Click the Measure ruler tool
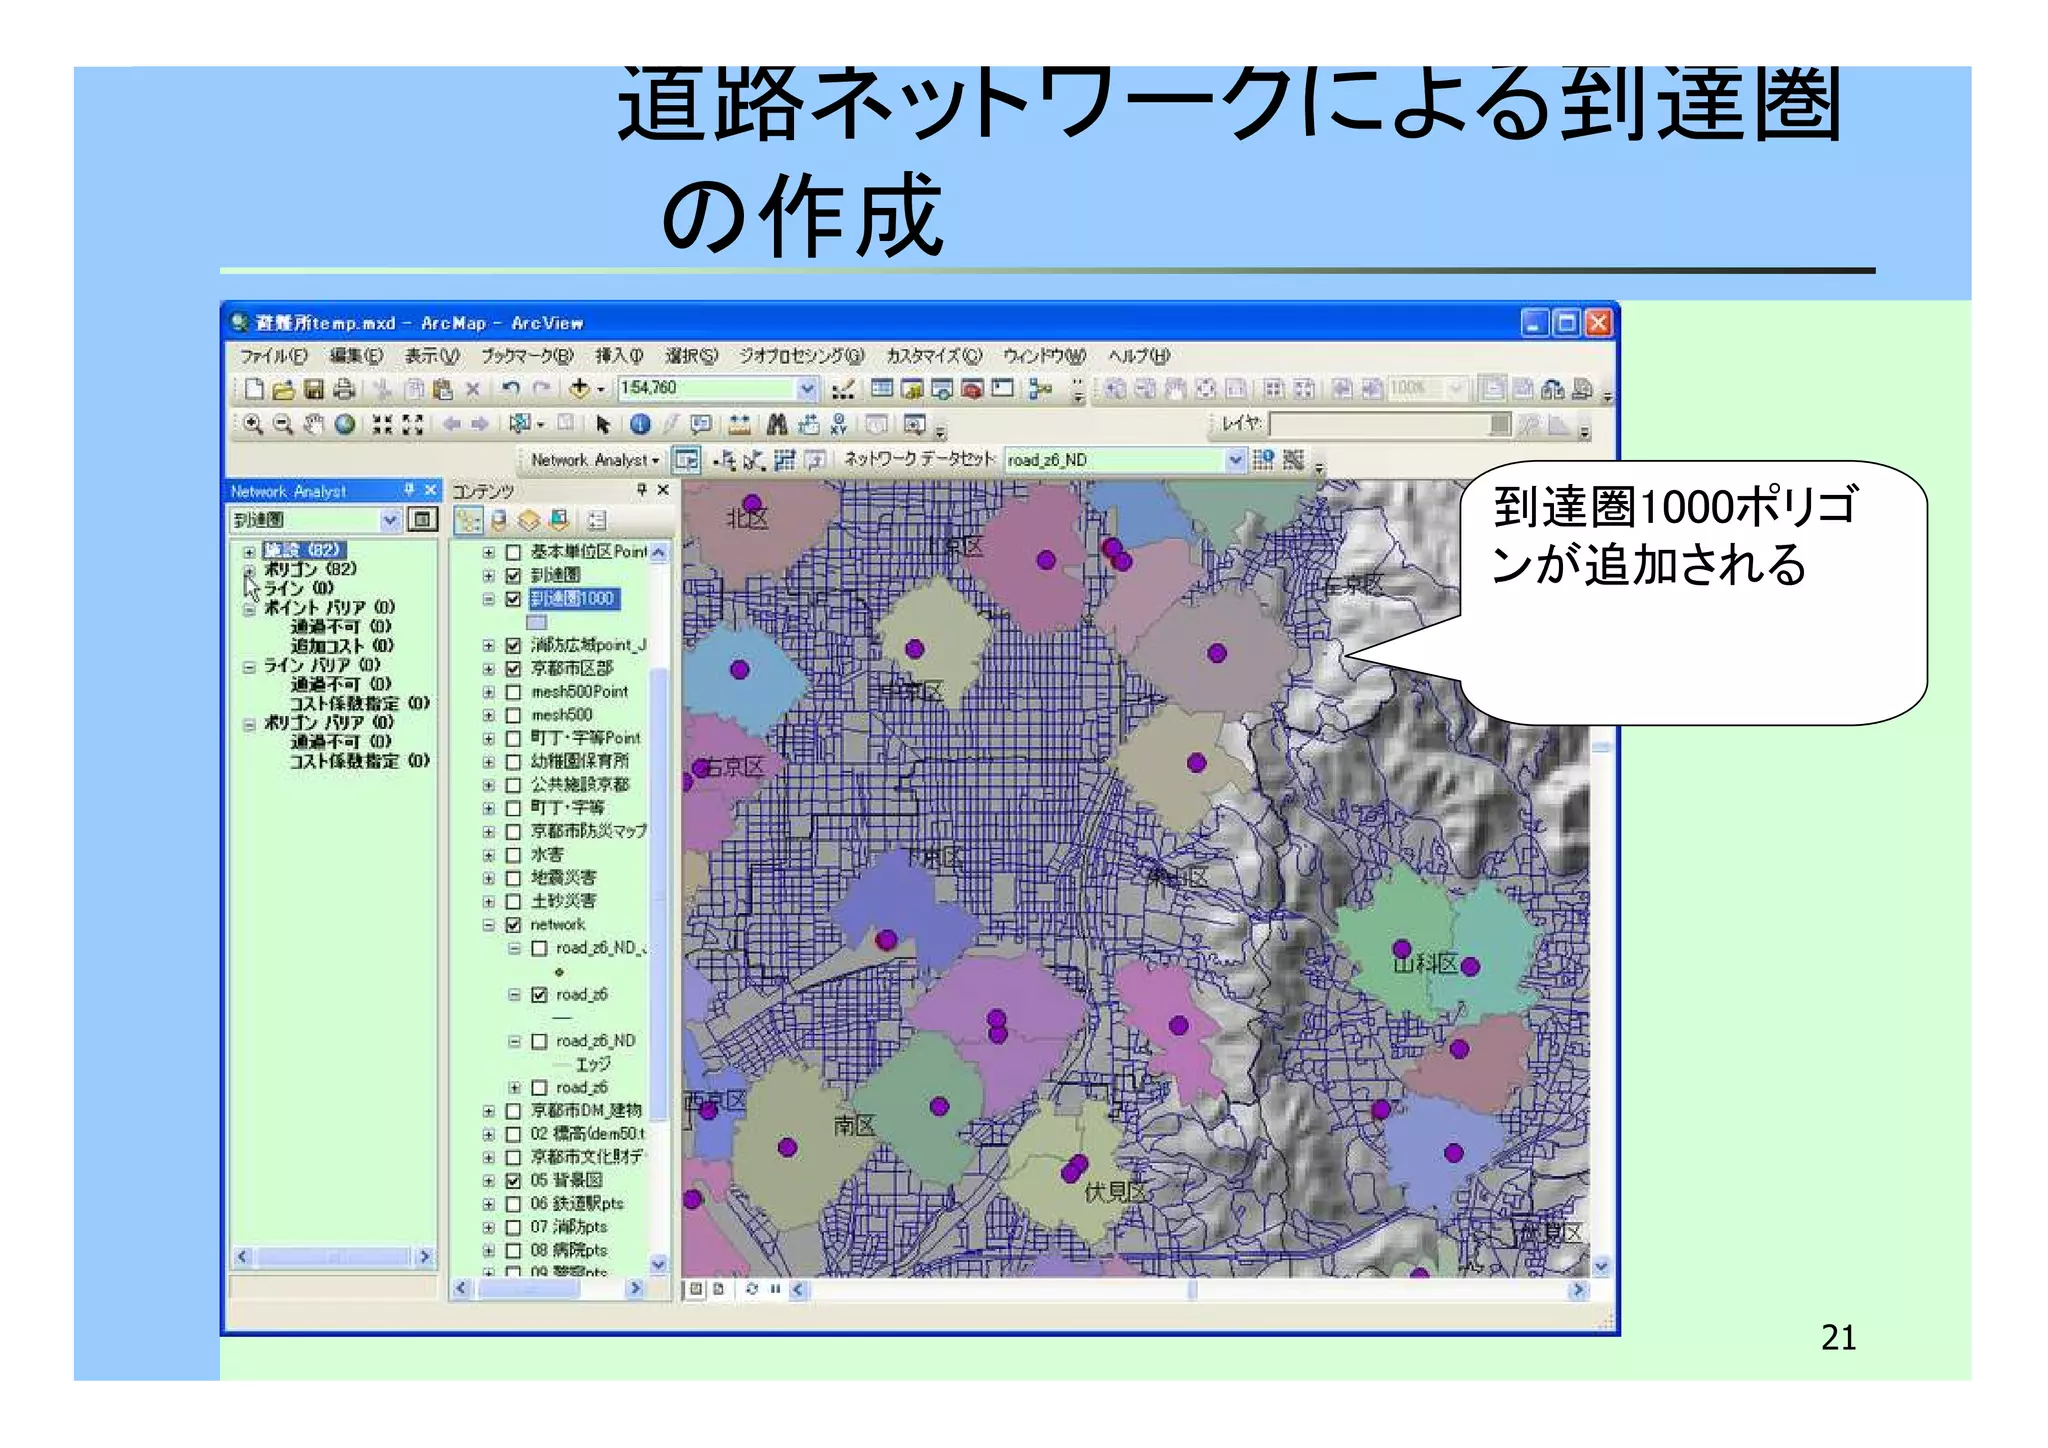 (739, 425)
